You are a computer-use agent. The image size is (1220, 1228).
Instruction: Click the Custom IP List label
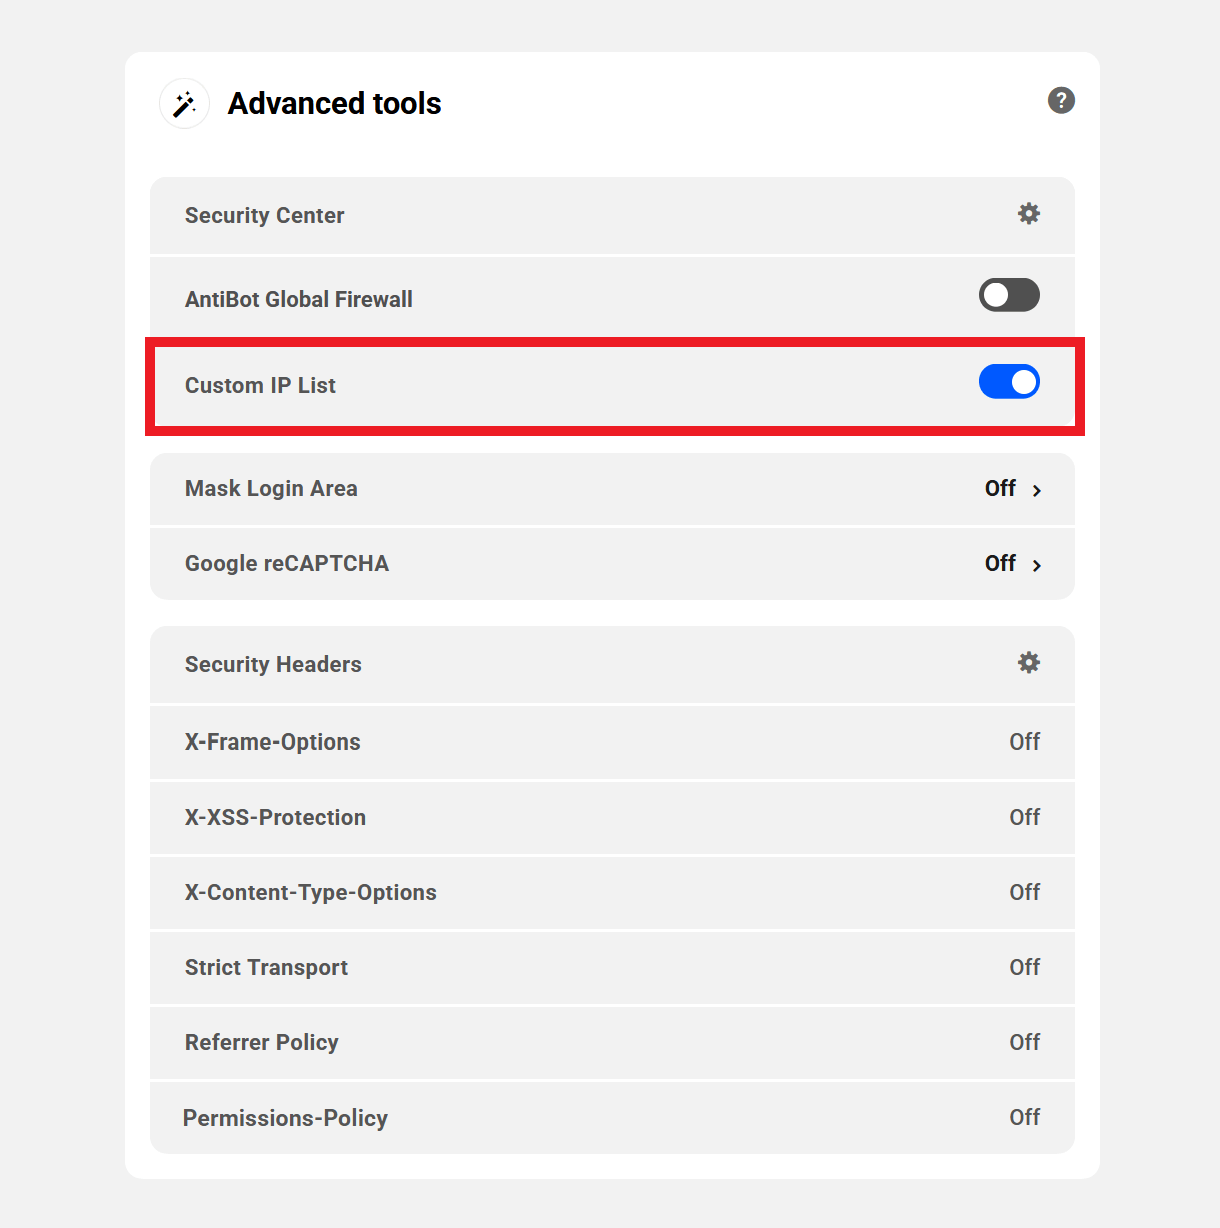pos(260,386)
